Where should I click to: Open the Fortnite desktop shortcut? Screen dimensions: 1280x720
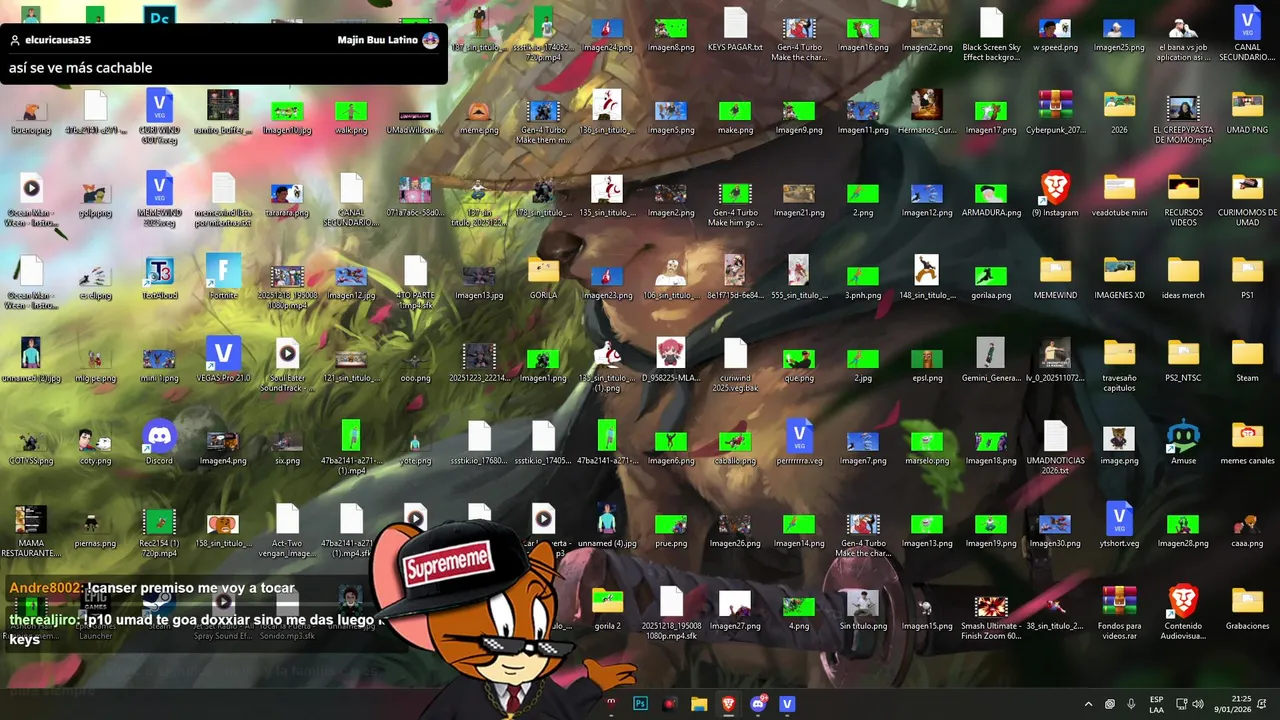(x=223, y=277)
